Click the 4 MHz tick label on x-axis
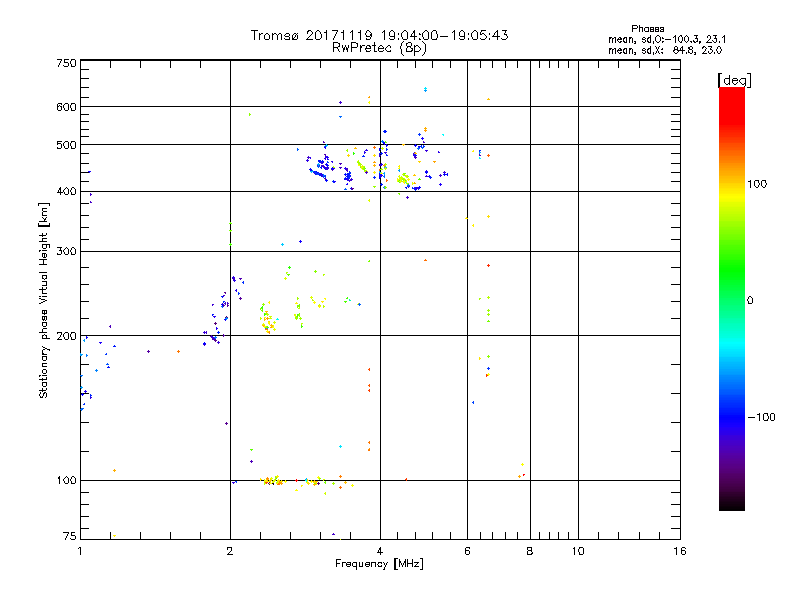This screenshot has width=800, height=600. 380,551
